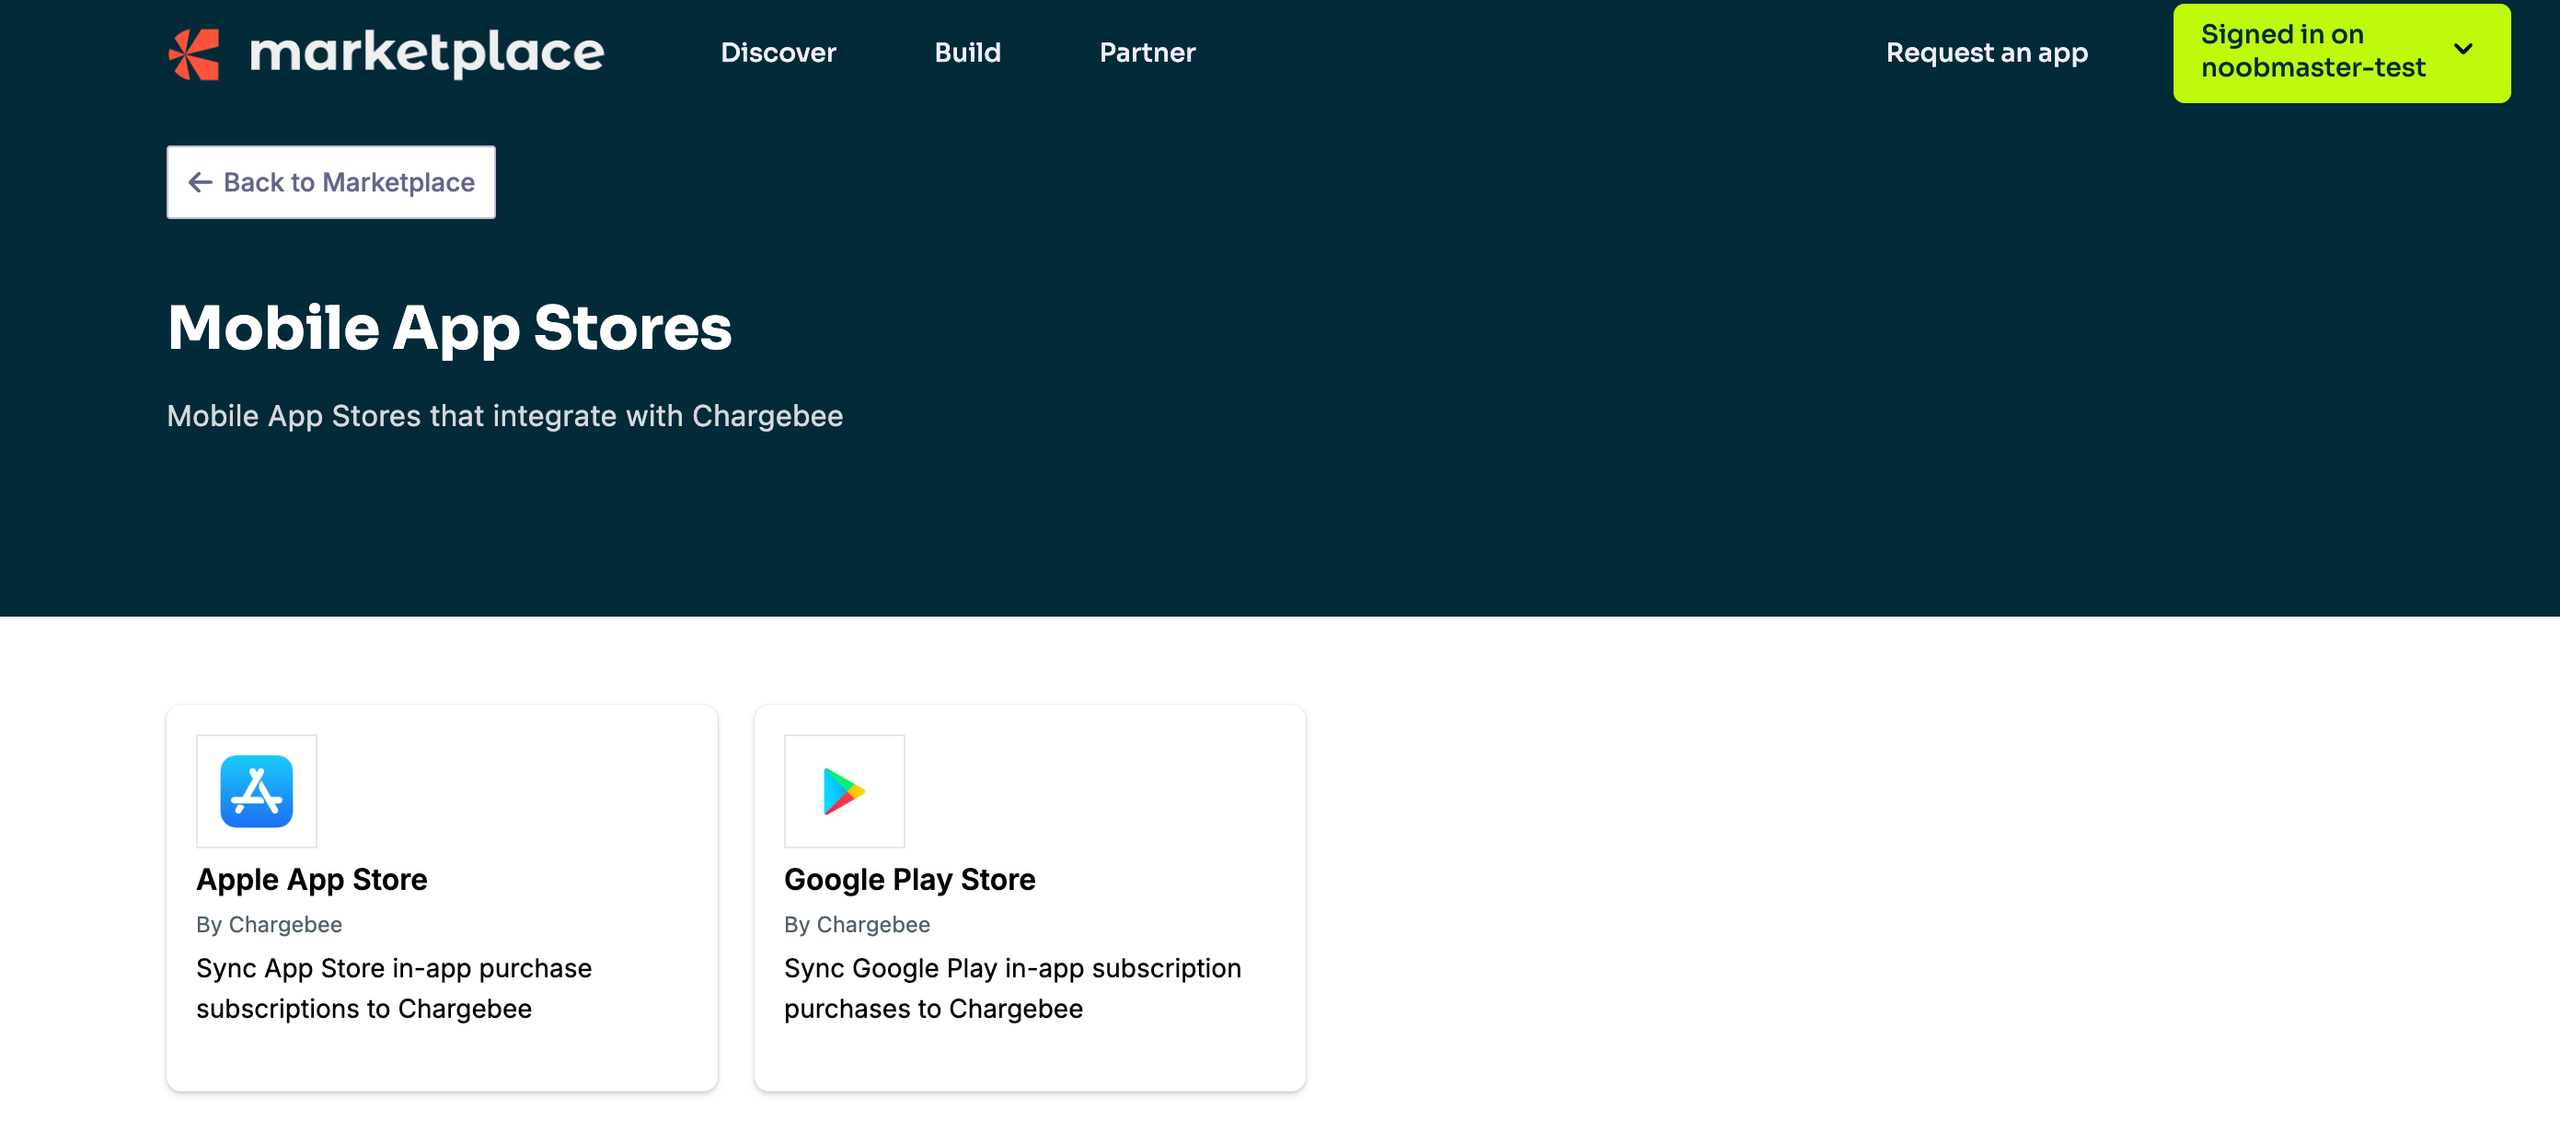Click the marketplace wordmark
Image resolution: width=2560 pixels, height=1132 pixels.
click(x=426, y=53)
